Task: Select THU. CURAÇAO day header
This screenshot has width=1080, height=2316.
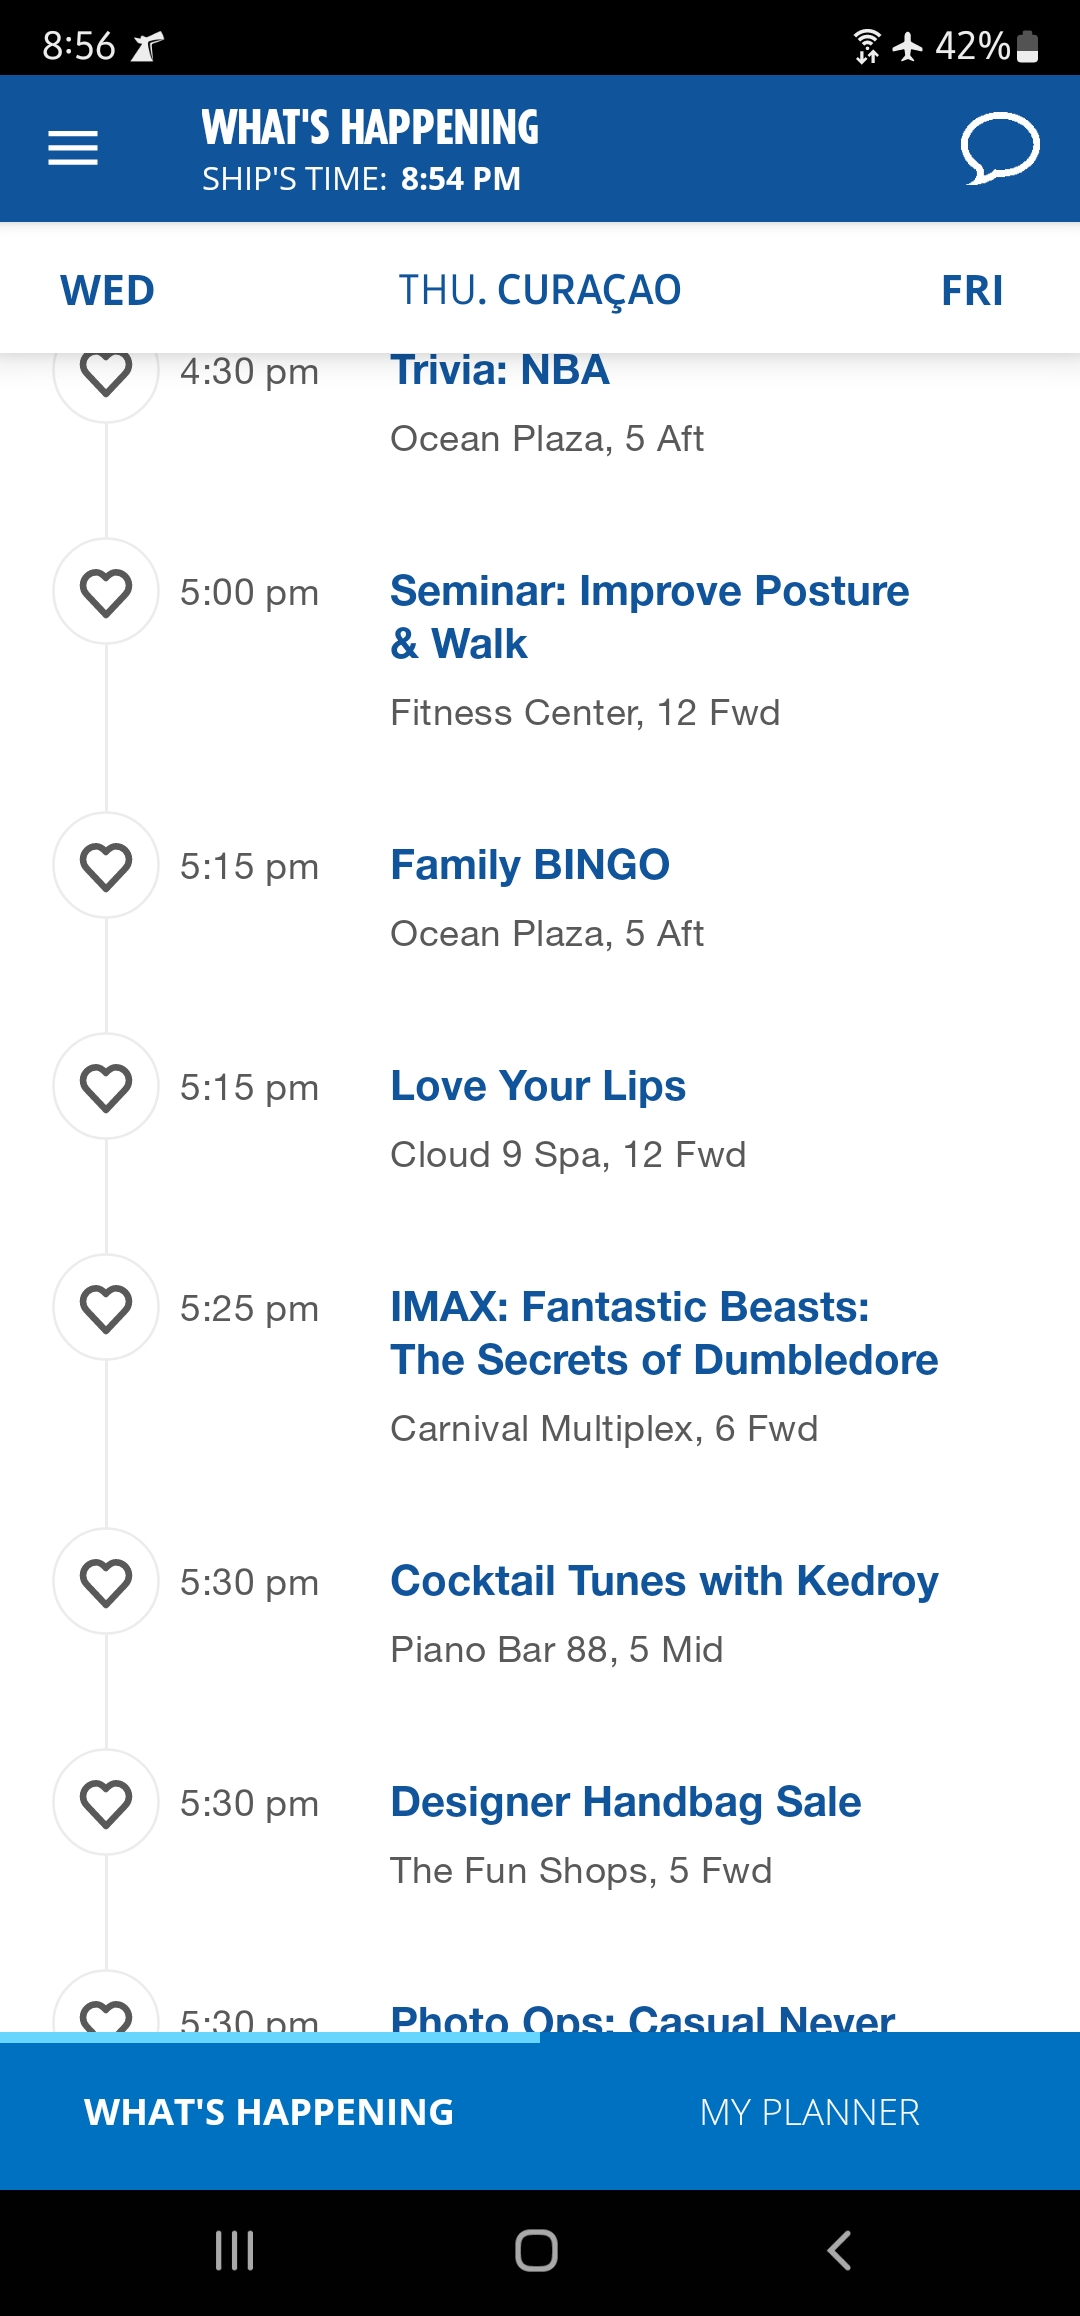Action: (x=540, y=290)
